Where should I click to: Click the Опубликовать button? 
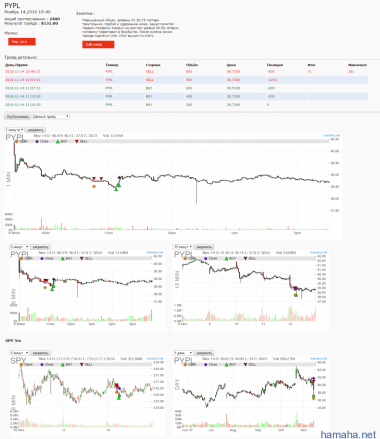17,117
